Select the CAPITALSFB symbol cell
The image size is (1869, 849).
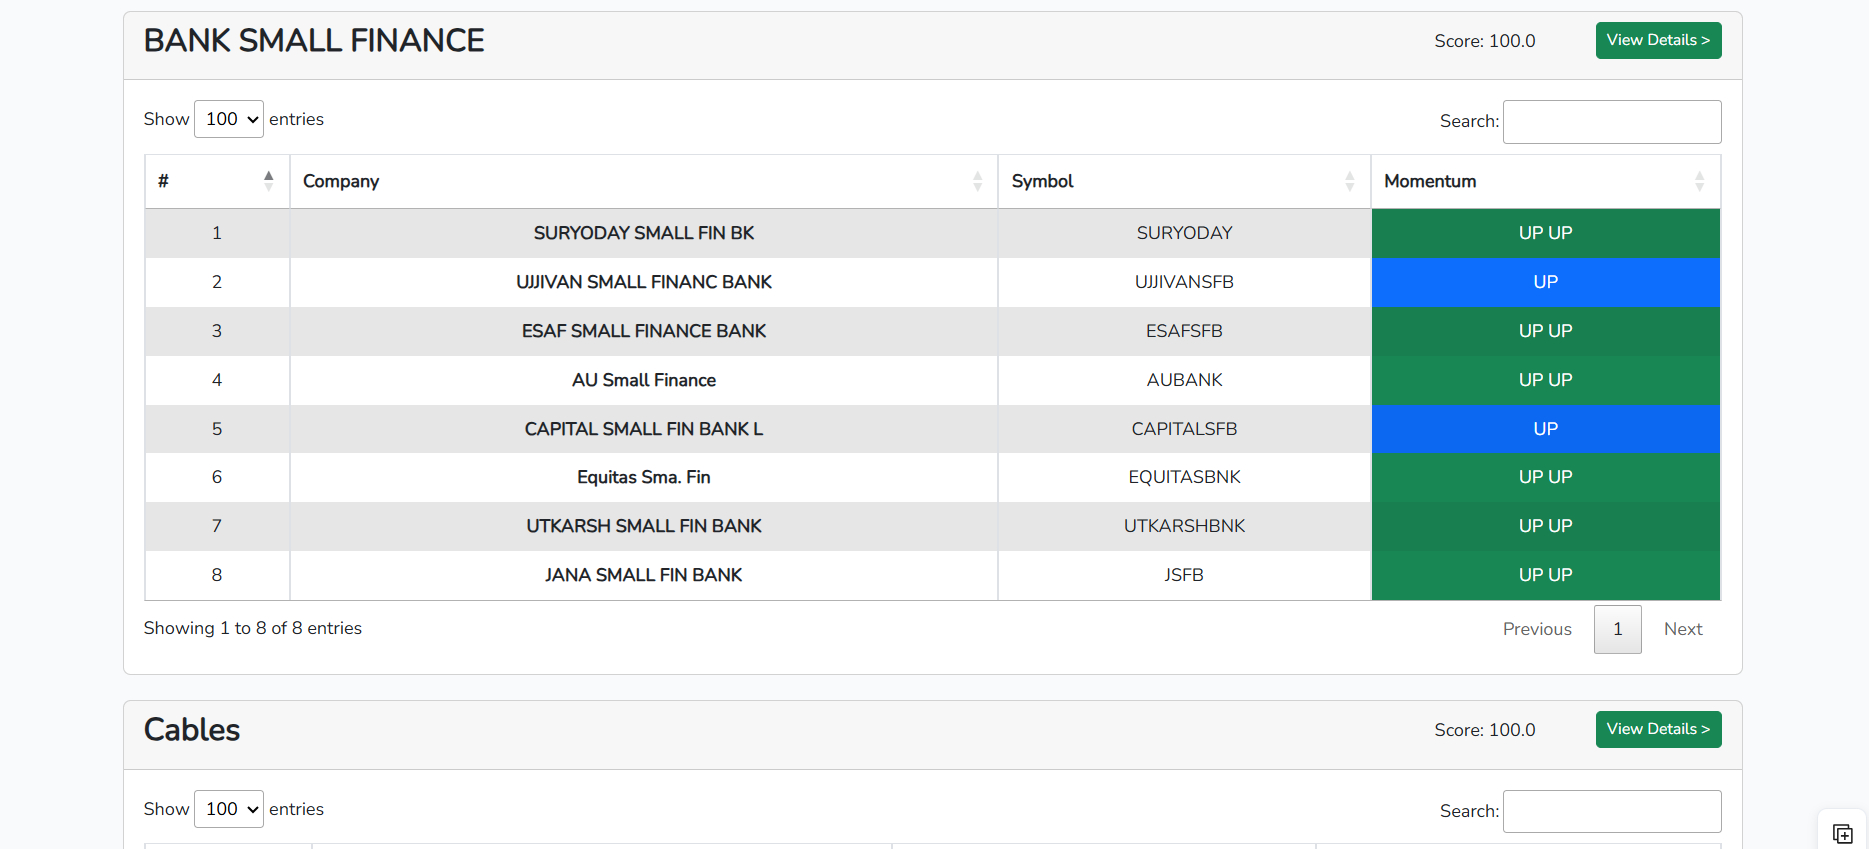click(x=1184, y=429)
